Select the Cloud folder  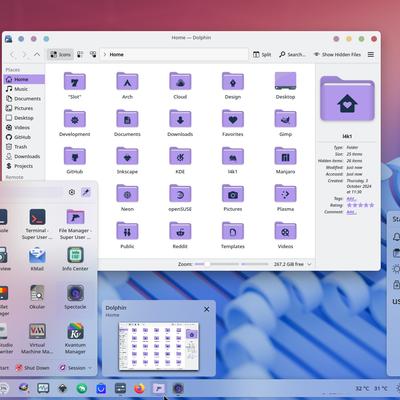(x=180, y=85)
